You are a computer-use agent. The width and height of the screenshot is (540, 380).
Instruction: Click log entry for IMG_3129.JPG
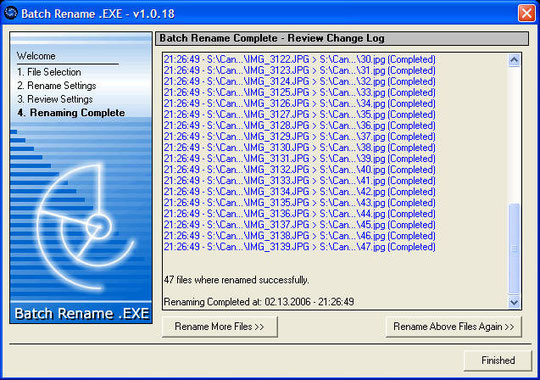[300, 136]
